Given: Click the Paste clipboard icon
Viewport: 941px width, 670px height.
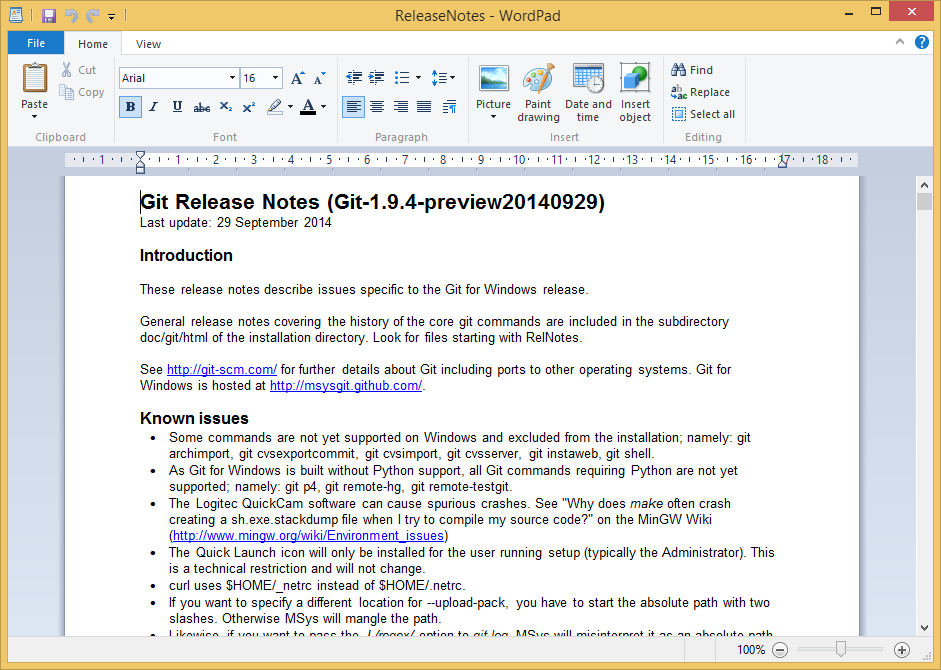Looking at the screenshot, I should click(x=35, y=78).
